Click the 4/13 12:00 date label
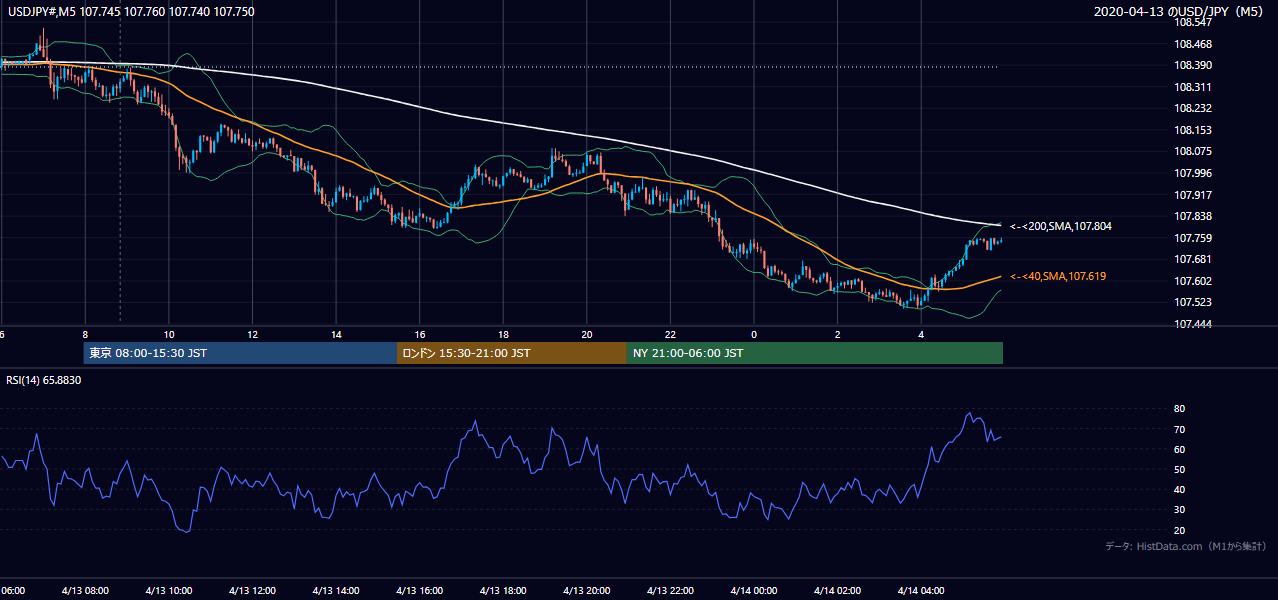1278x600 pixels. coord(252,591)
